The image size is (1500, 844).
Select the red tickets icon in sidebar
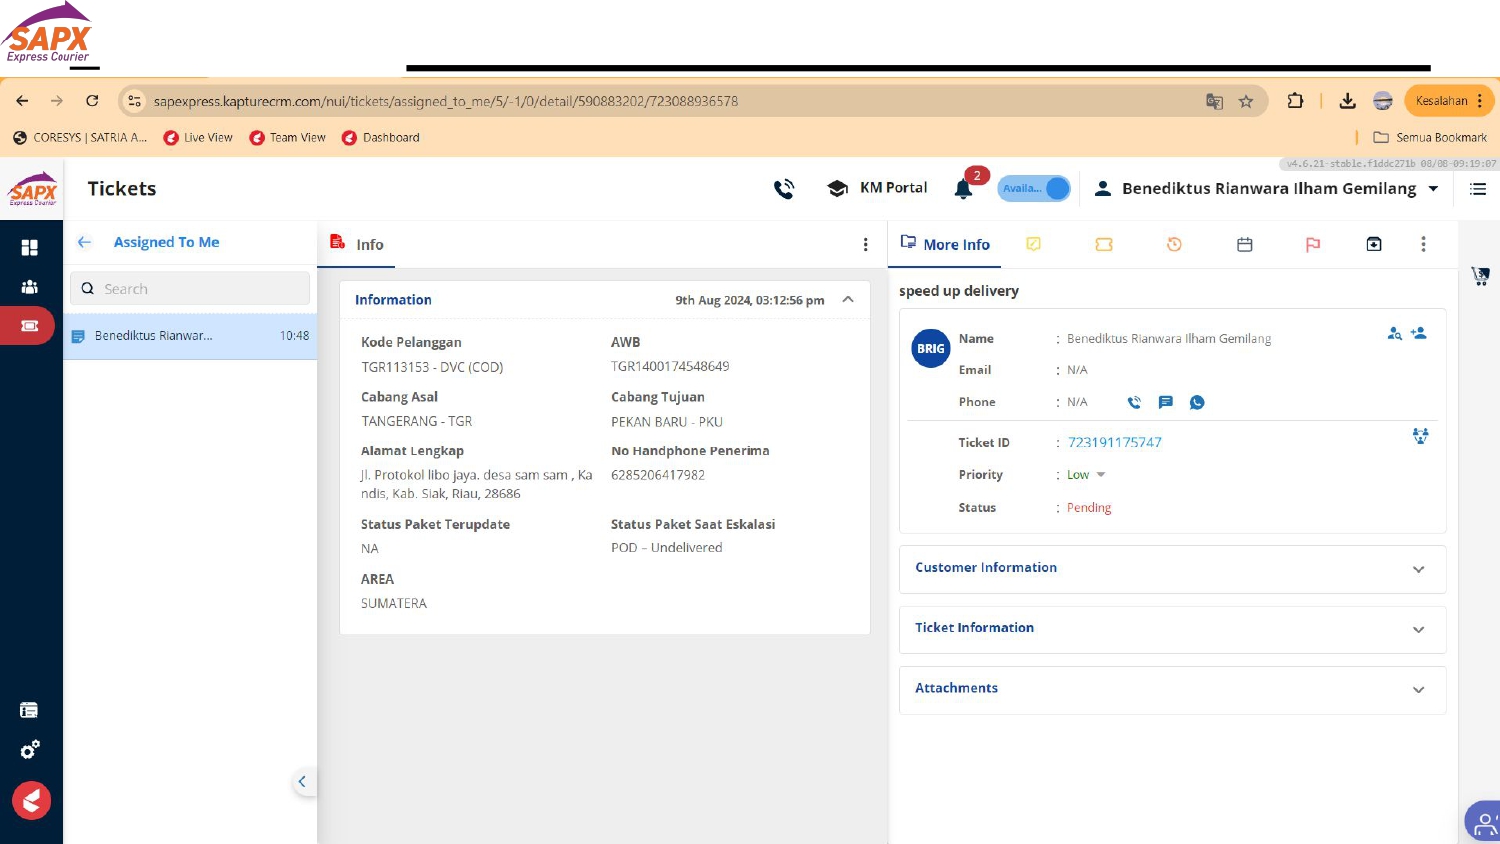tap(28, 326)
